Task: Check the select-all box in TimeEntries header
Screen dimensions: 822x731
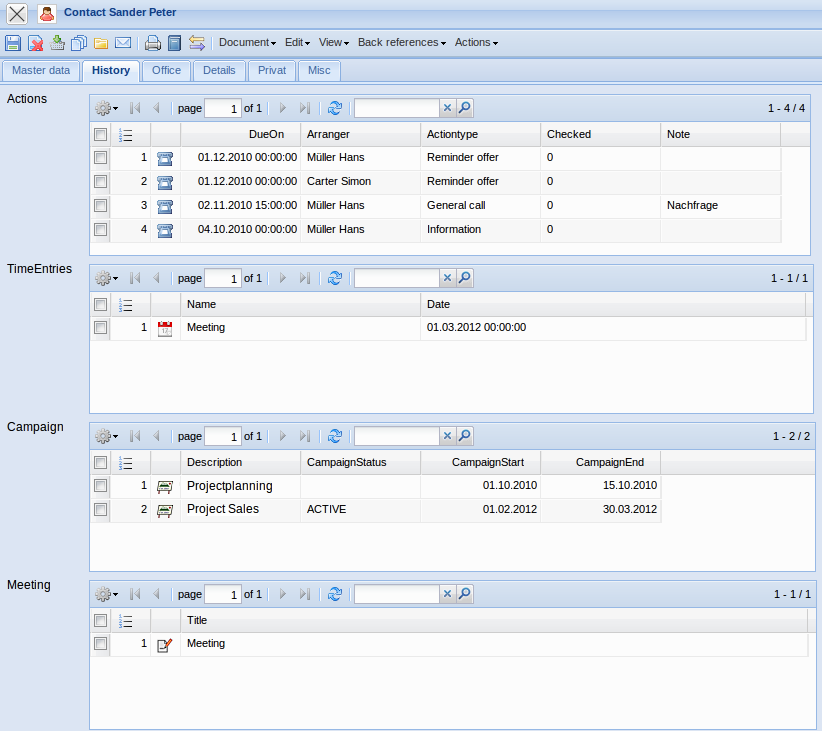Action: 100,304
